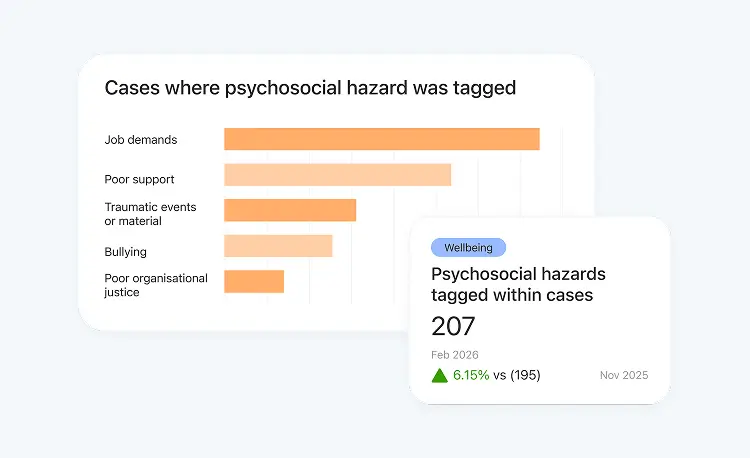750x458 pixels.
Task: Click the Job demands bar
Action: pyautogui.click(x=382, y=139)
